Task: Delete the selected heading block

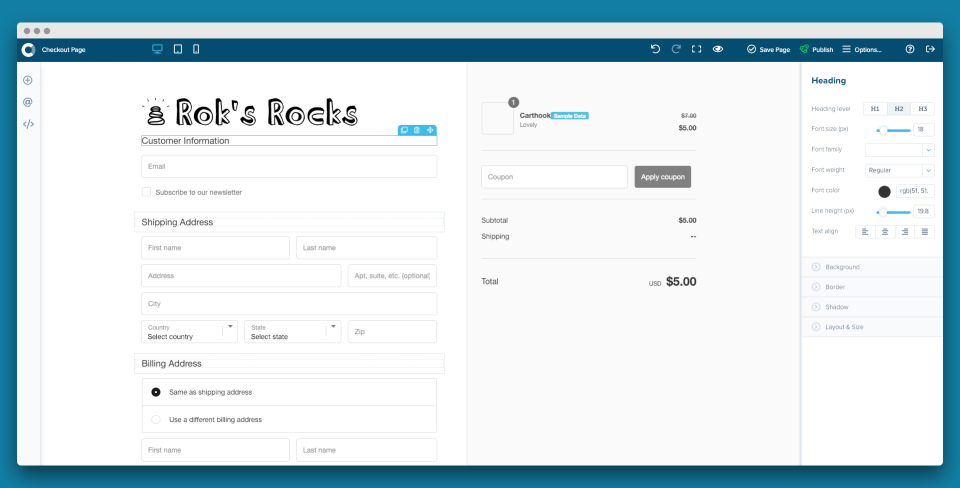Action: (417, 130)
